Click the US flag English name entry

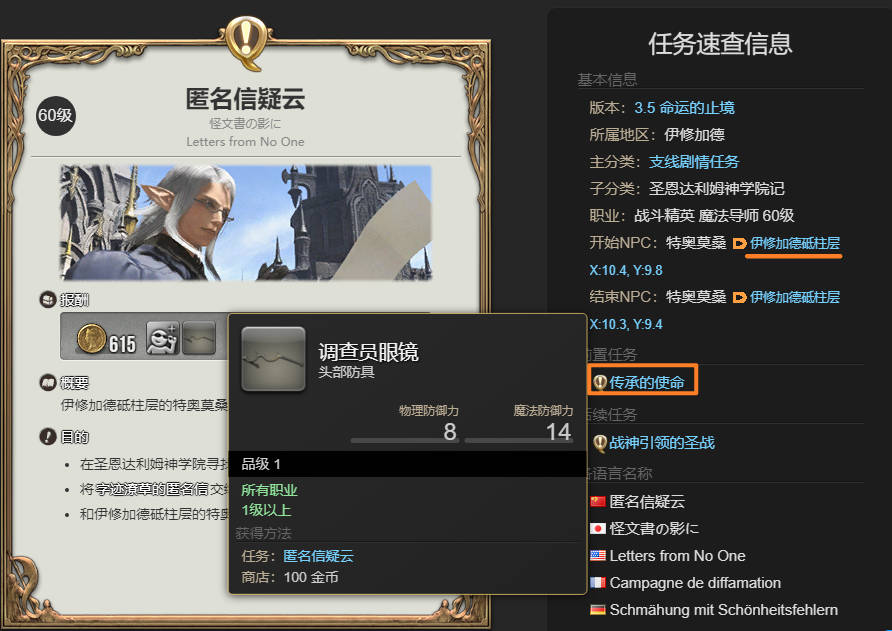click(668, 556)
